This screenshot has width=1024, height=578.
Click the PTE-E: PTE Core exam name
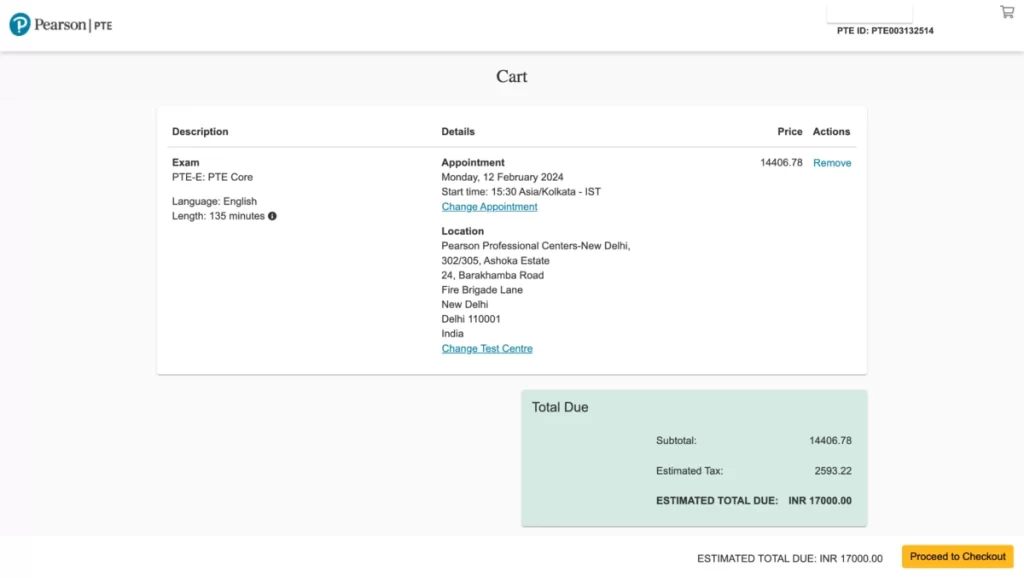[212, 177]
